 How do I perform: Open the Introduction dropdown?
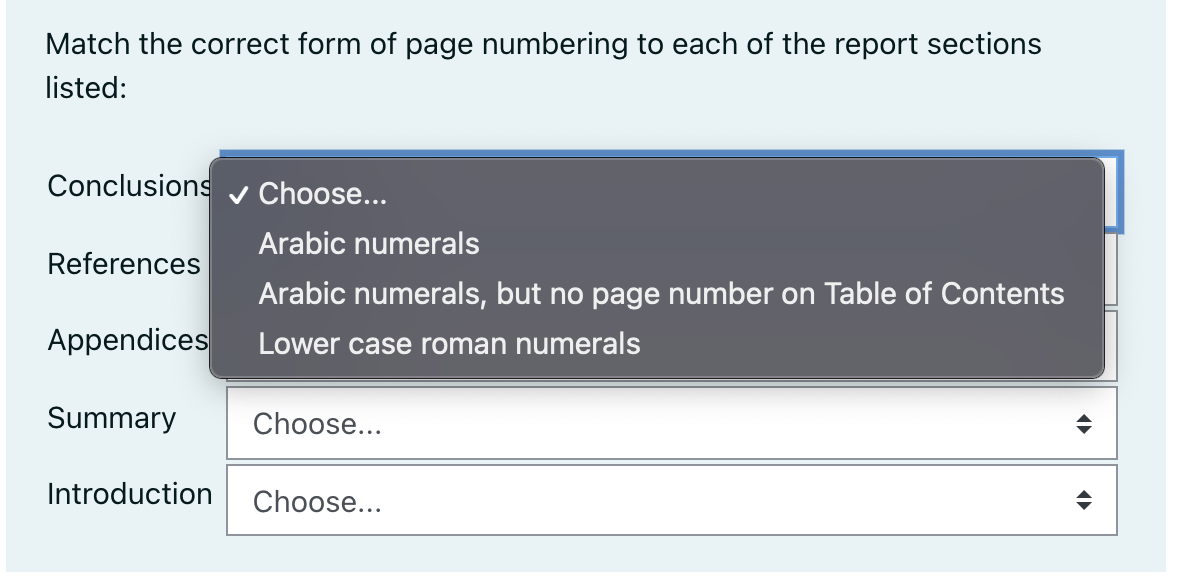(671, 500)
